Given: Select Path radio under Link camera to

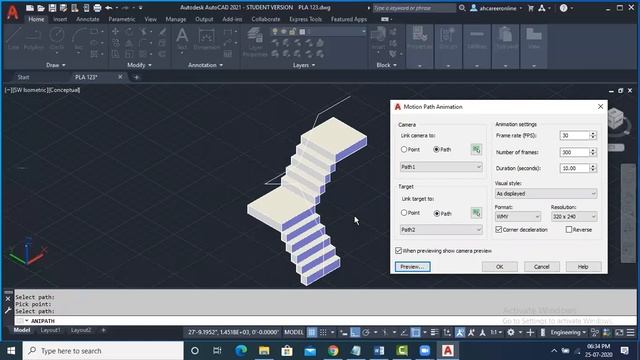Looking at the screenshot, I should tap(436, 149).
